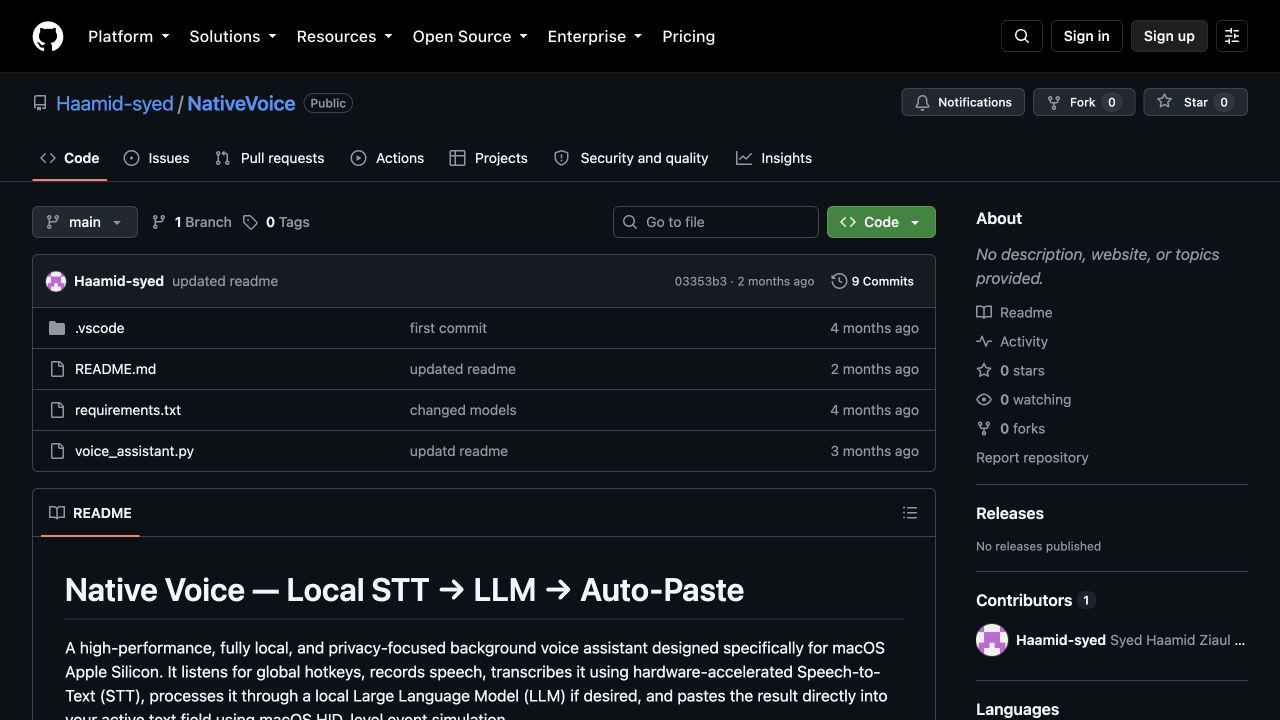Open the README.md file
Image resolution: width=1280 pixels, height=720 pixels.
(x=115, y=369)
